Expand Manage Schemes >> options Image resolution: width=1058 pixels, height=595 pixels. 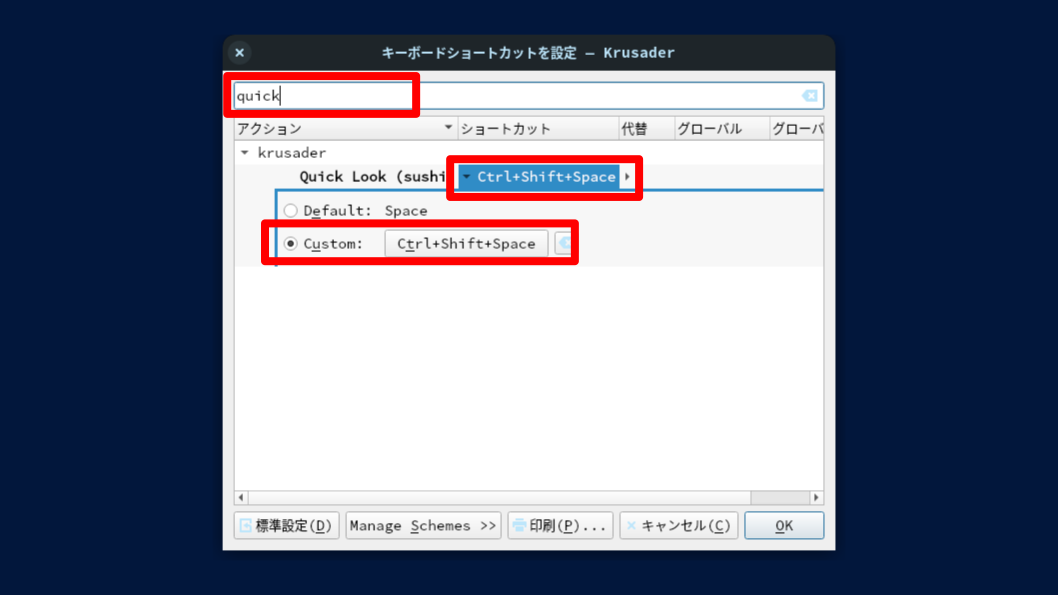click(424, 526)
